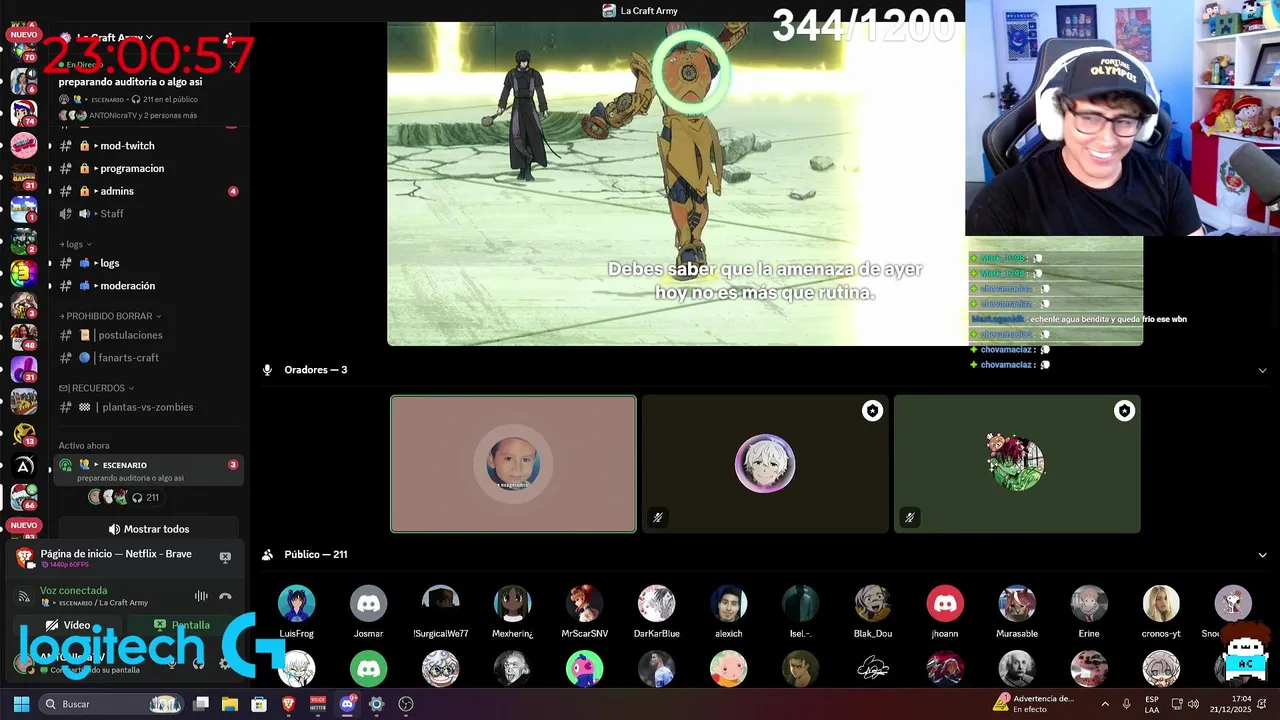
Task: Click the muted icon on the red-haired speaker tile
Action: [909, 517]
